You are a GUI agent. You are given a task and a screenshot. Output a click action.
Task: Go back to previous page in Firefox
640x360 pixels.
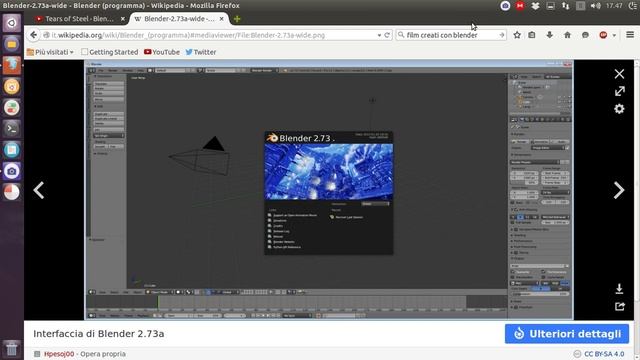click(33, 35)
